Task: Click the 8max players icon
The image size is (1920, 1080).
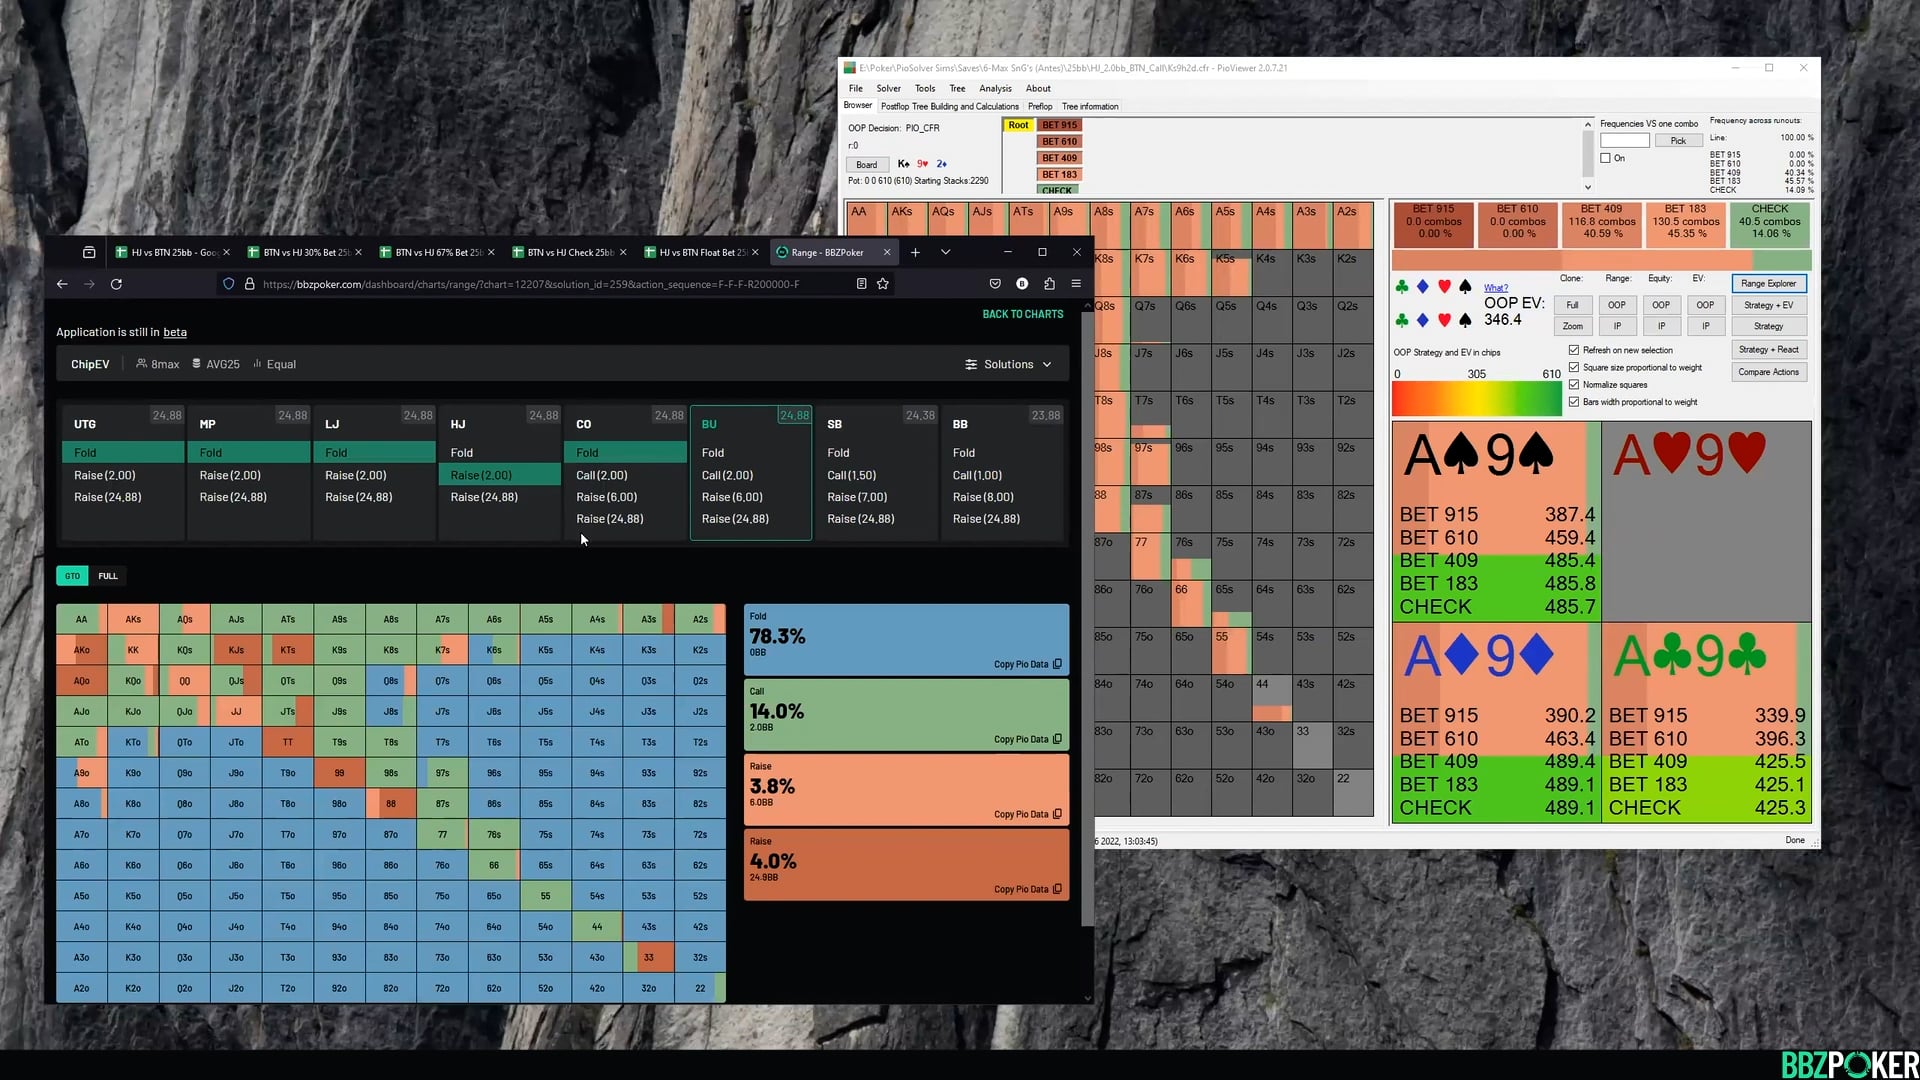Action: [142, 364]
